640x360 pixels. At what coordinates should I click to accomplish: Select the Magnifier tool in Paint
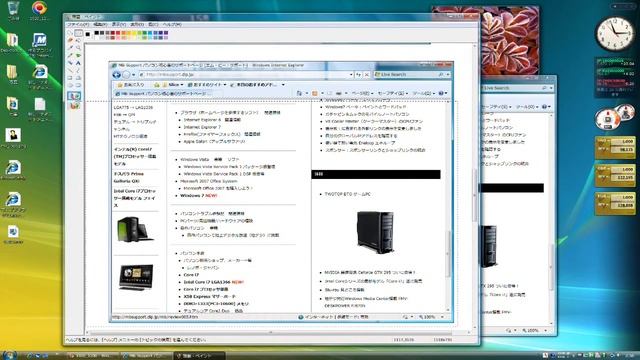[x=78, y=48]
